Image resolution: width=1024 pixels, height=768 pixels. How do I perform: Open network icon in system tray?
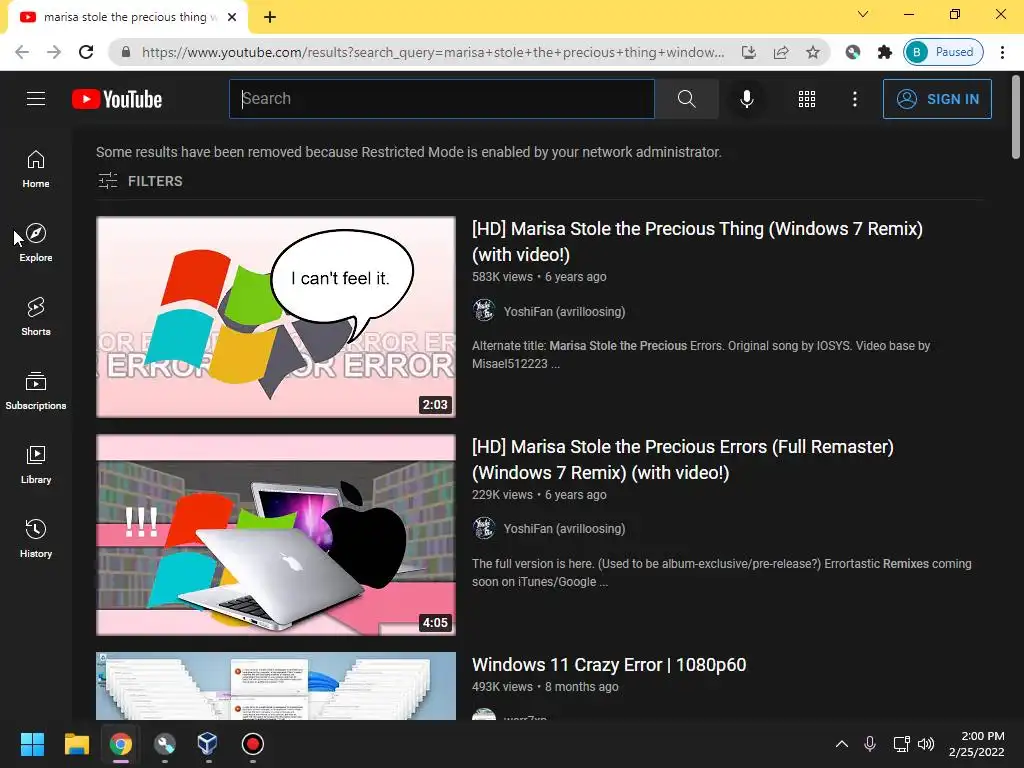[x=901, y=744]
